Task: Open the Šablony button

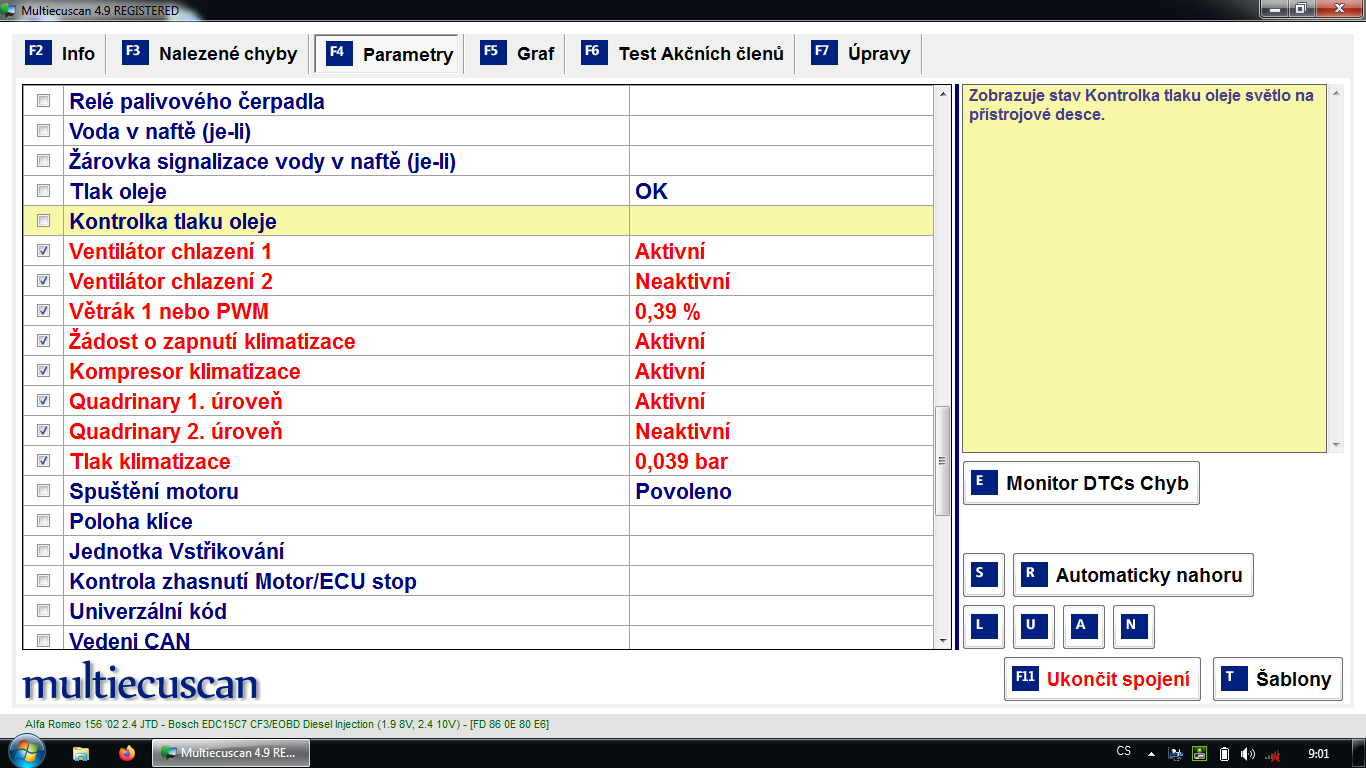Action: (1277, 679)
